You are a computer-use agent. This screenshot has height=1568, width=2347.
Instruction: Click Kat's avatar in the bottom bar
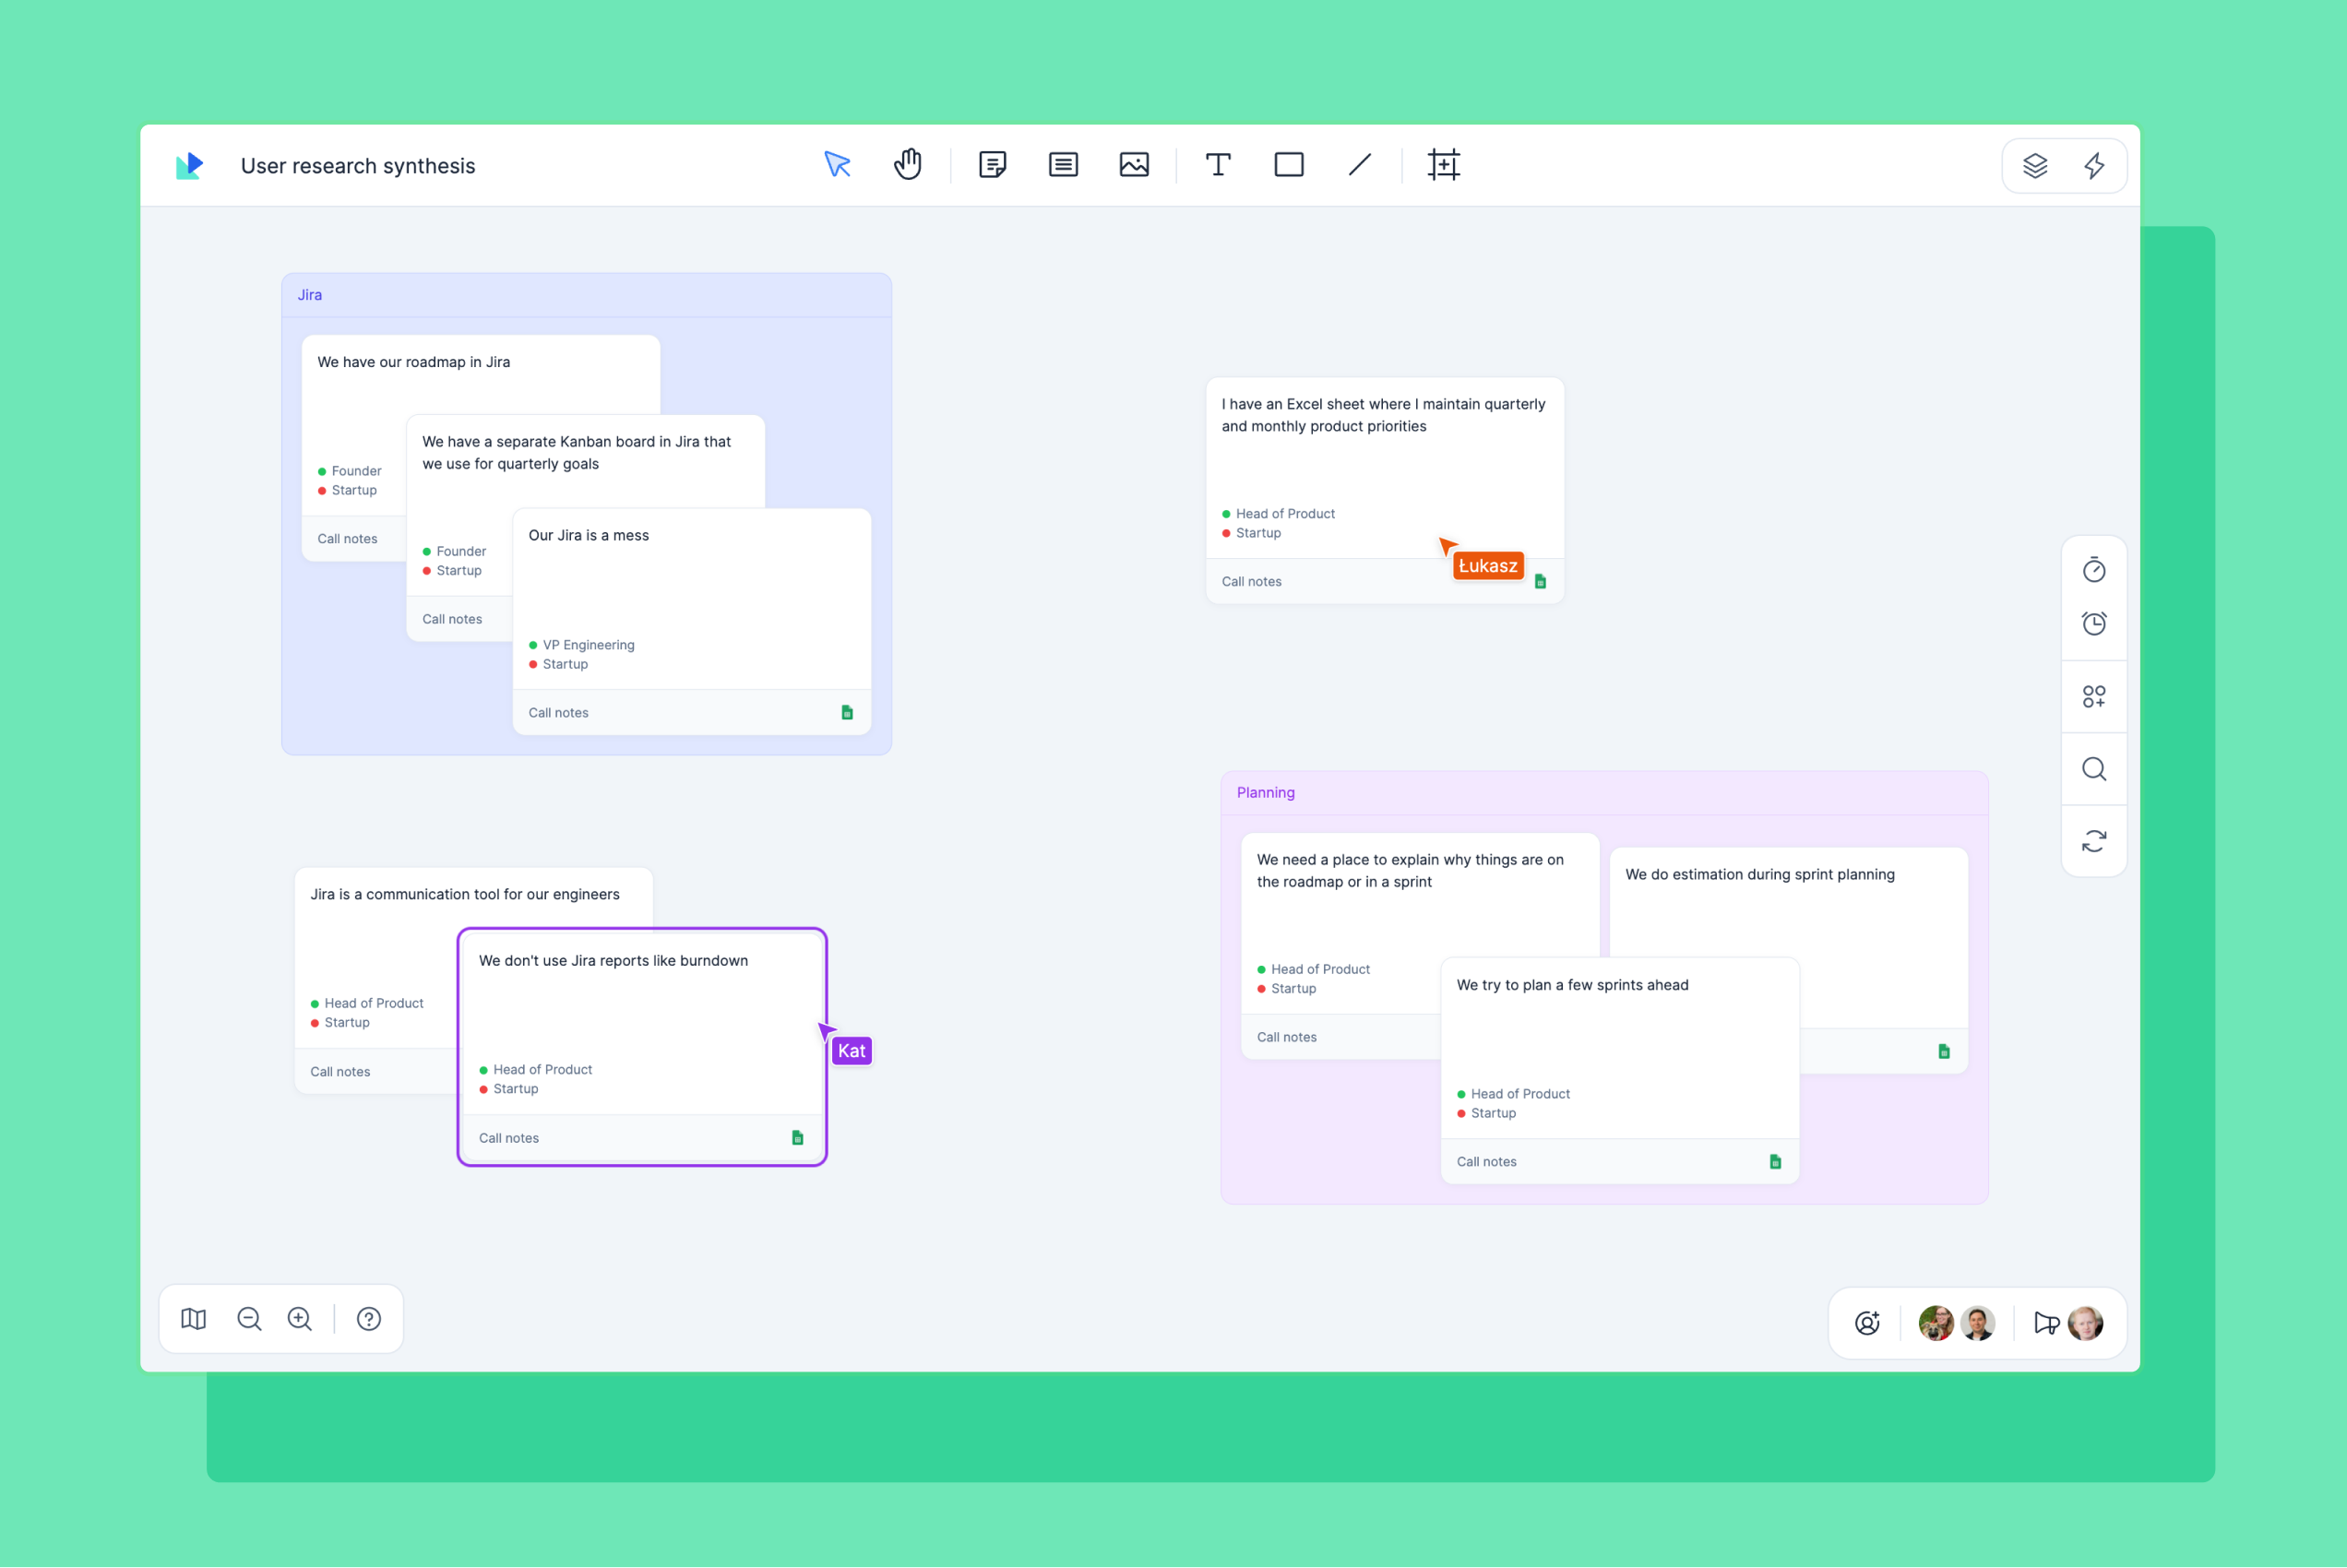coord(1935,1322)
